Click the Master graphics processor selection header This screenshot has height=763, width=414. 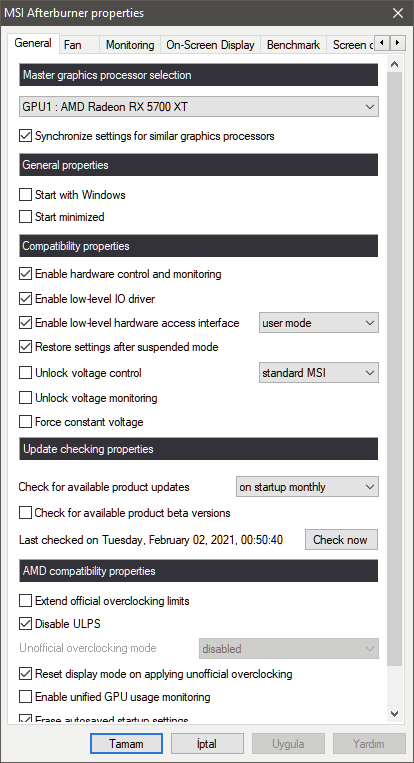198,75
